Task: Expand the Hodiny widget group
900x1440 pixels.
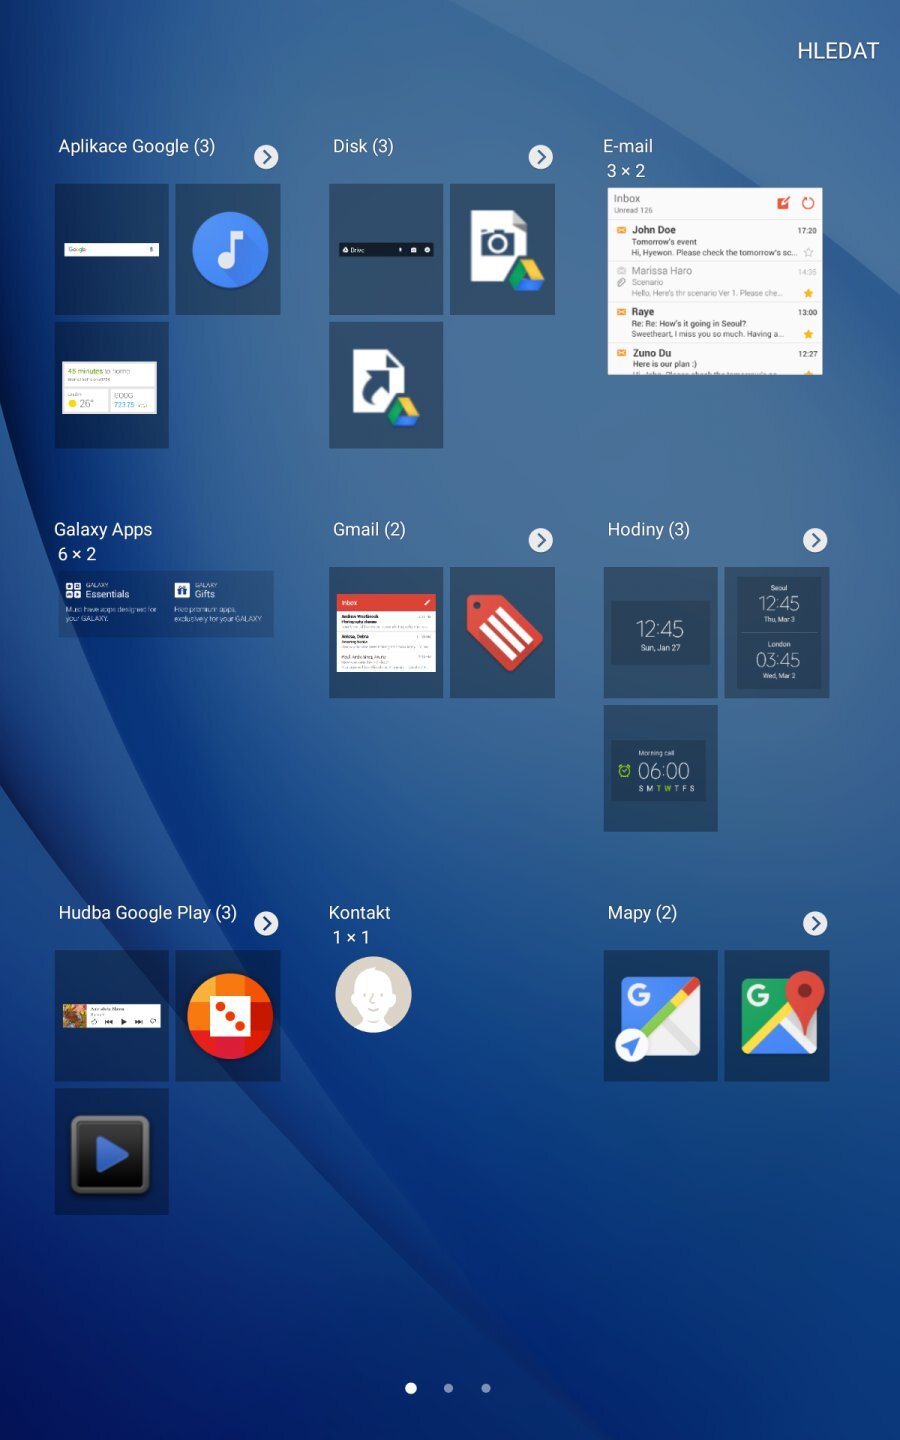Action: (815, 540)
